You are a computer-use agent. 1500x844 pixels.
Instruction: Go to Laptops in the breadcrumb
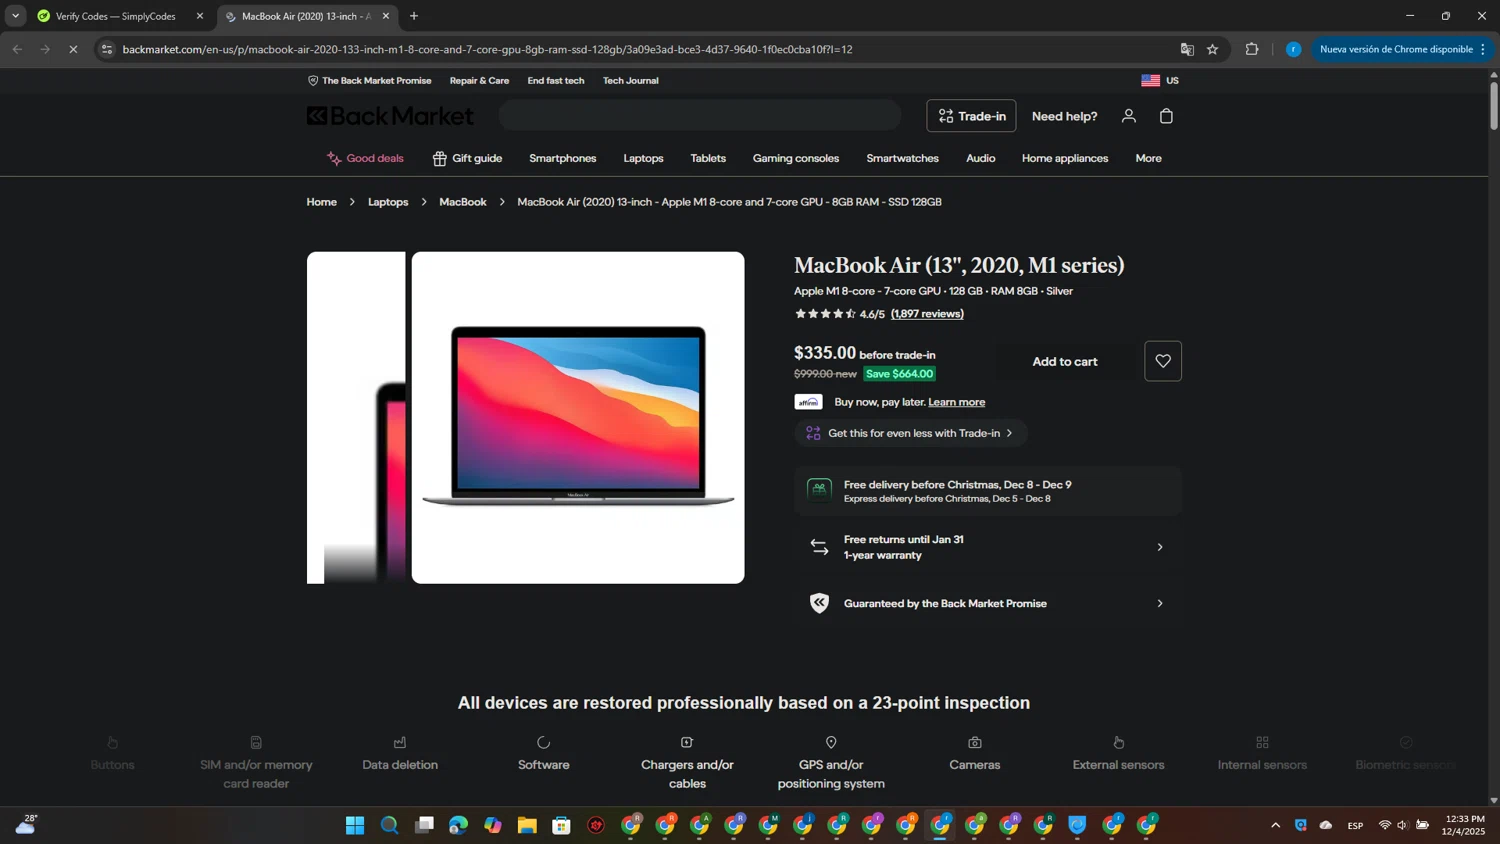tap(388, 202)
